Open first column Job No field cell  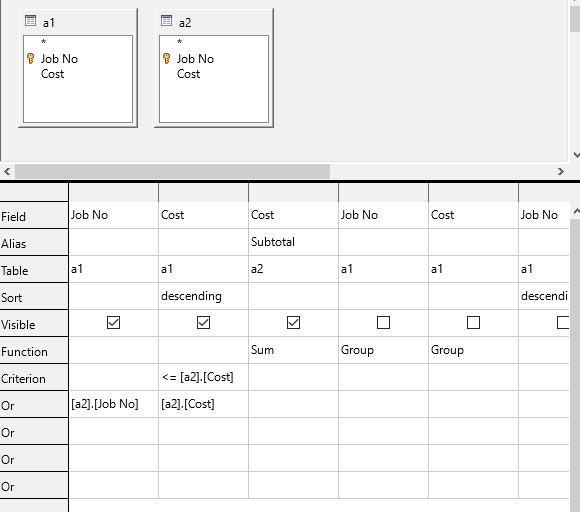[113, 215]
